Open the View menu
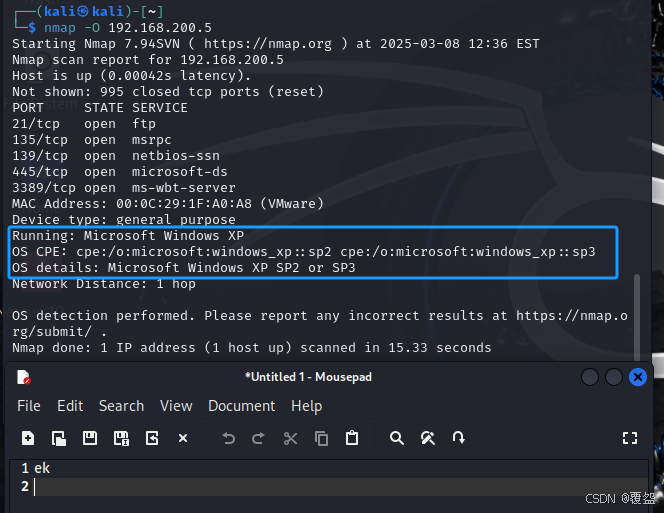The height and width of the screenshot is (513, 664). 176,406
